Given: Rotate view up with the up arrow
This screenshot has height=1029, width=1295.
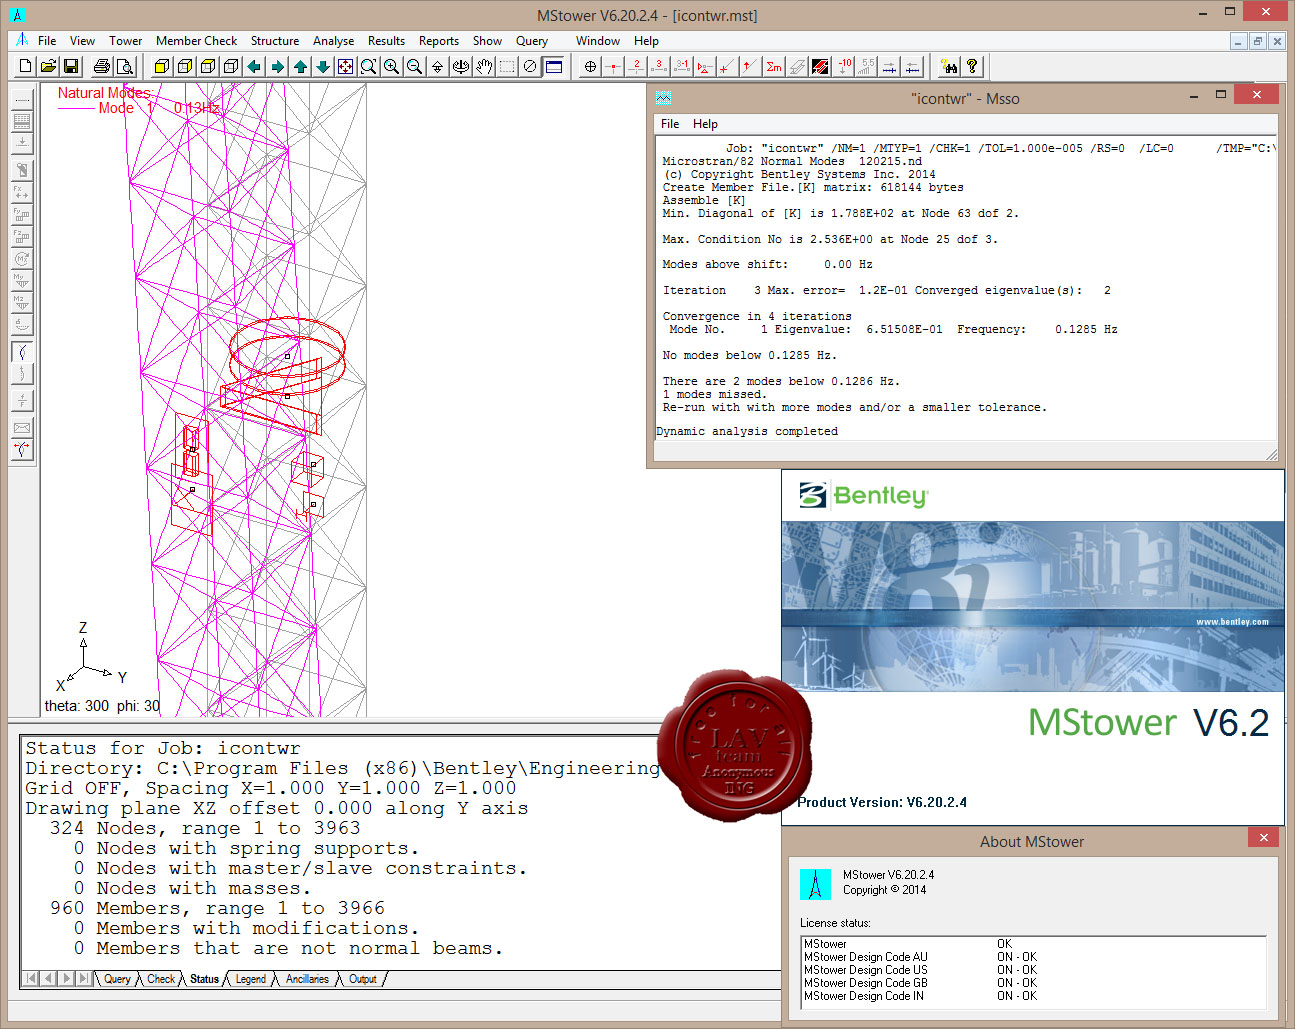Looking at the screenshot, I should pyautogui.click(x=300, y=66).
